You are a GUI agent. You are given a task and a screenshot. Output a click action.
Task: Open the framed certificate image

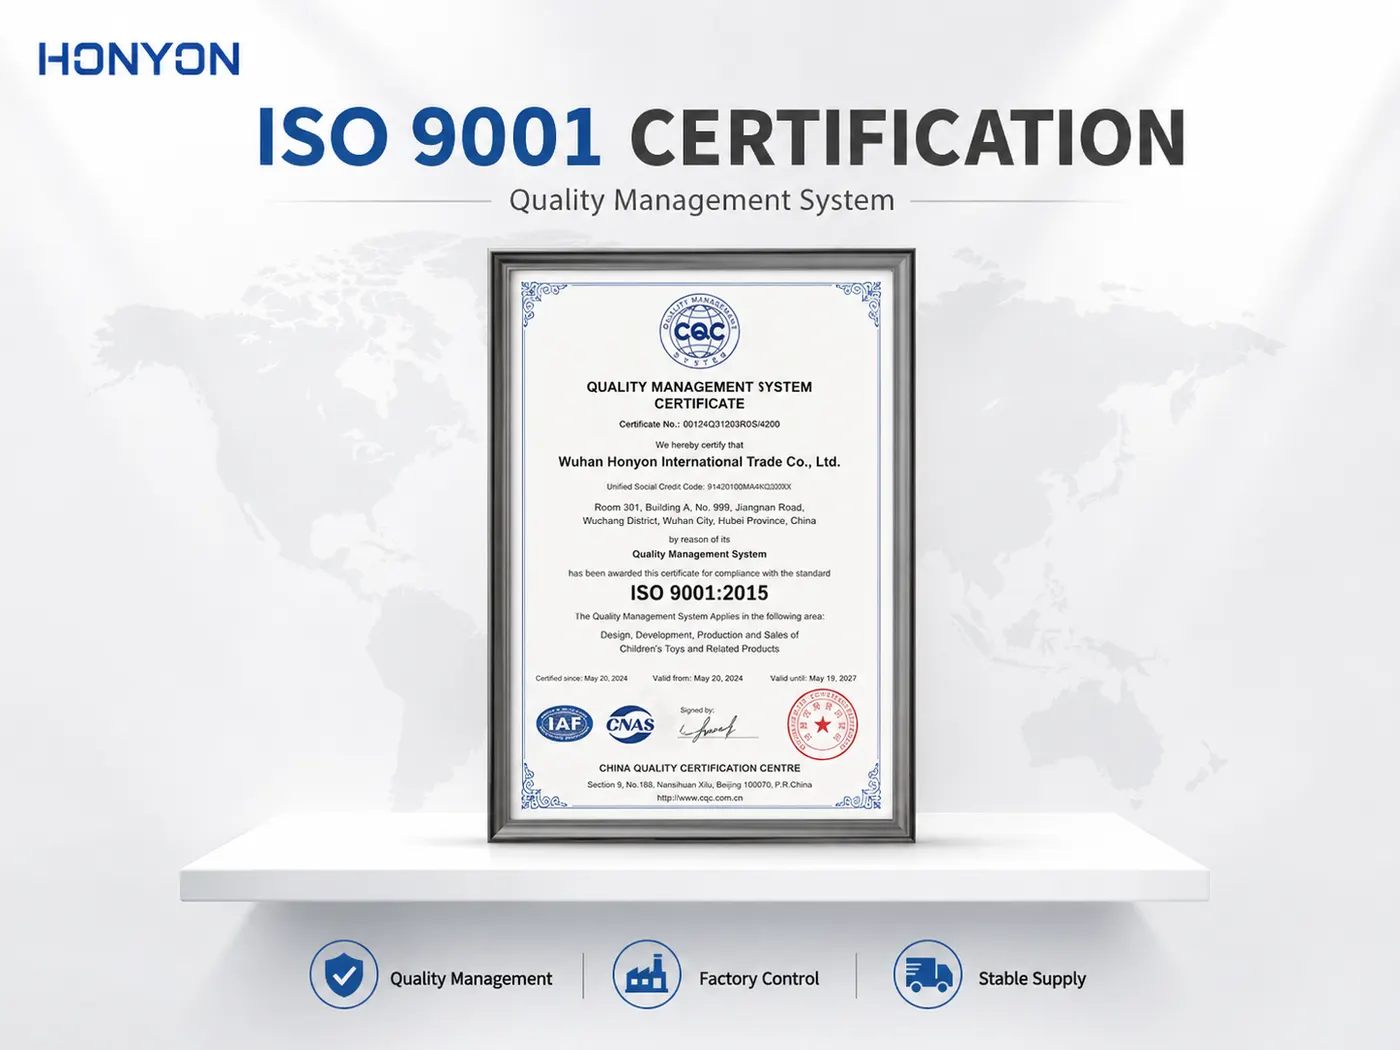pos(701,546)
